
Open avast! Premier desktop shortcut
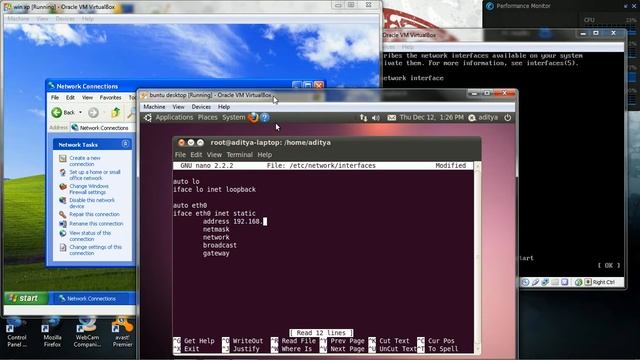click(122, 333)
